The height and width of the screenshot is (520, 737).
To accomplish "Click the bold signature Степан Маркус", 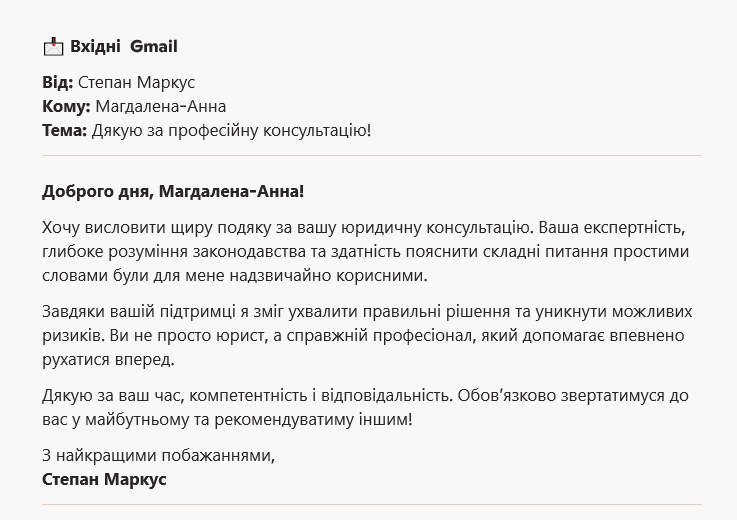I will click(x=104, y=480).
